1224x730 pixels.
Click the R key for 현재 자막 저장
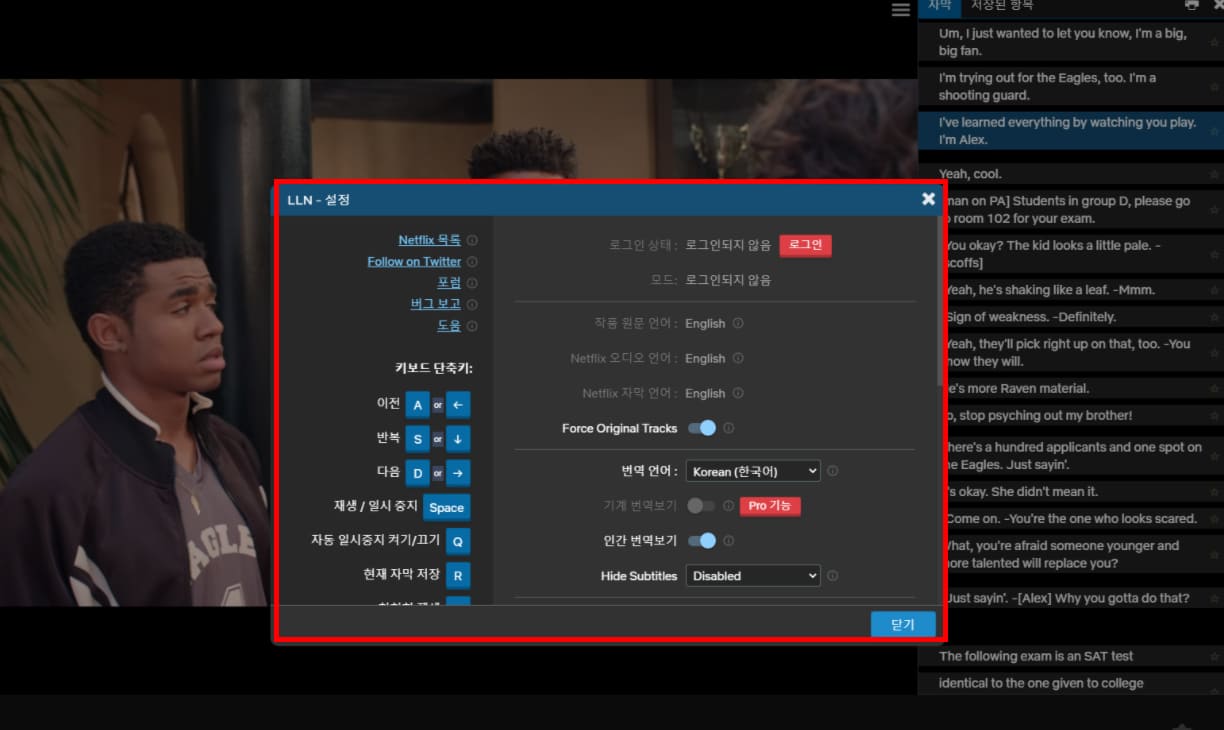458,575
